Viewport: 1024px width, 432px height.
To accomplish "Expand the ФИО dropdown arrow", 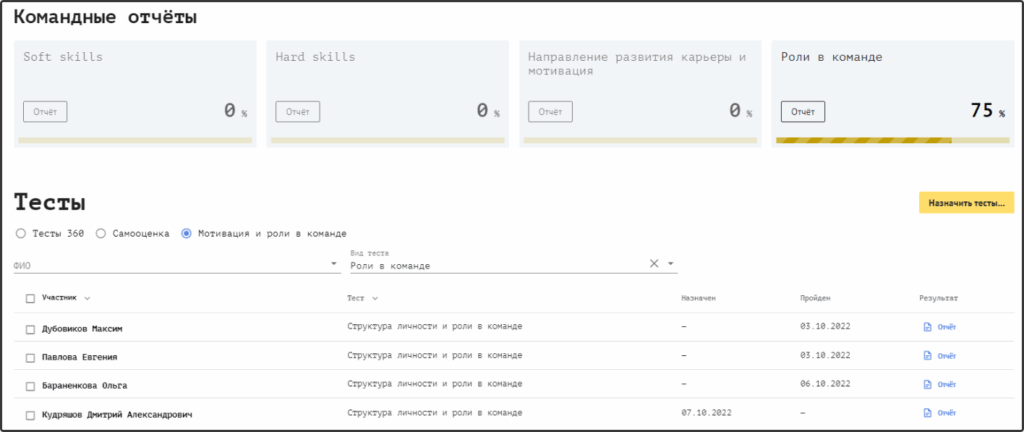I will (x=334, y=265).
